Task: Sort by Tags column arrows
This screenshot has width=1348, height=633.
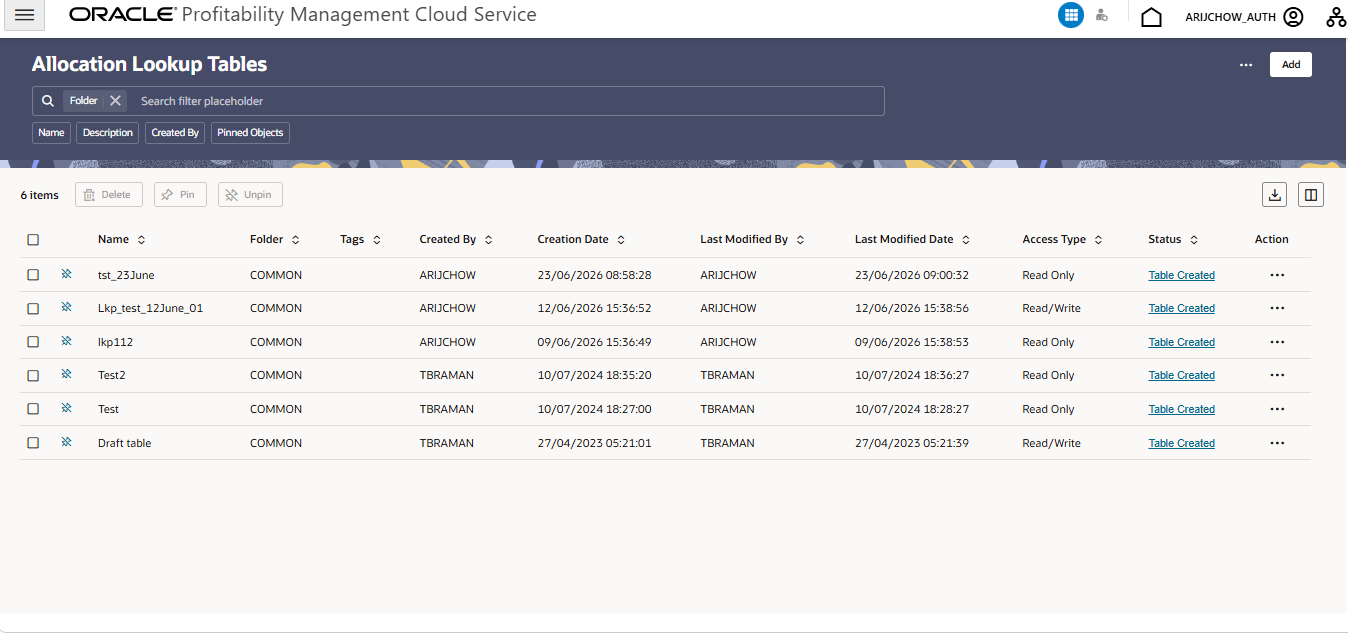Action: [x=377, y=240]
